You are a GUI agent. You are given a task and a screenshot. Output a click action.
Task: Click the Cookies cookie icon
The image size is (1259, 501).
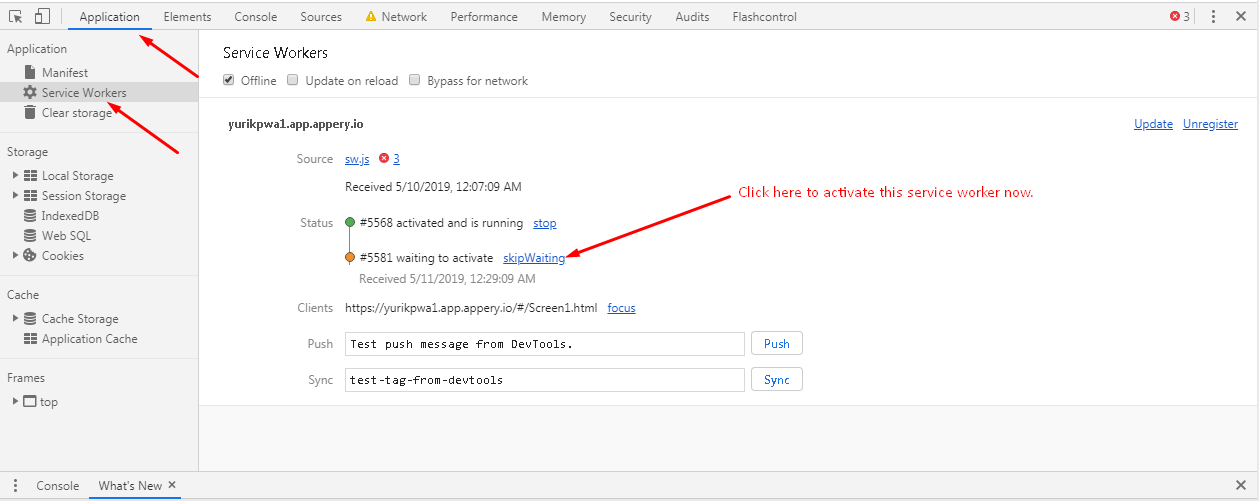click(30, 255)
